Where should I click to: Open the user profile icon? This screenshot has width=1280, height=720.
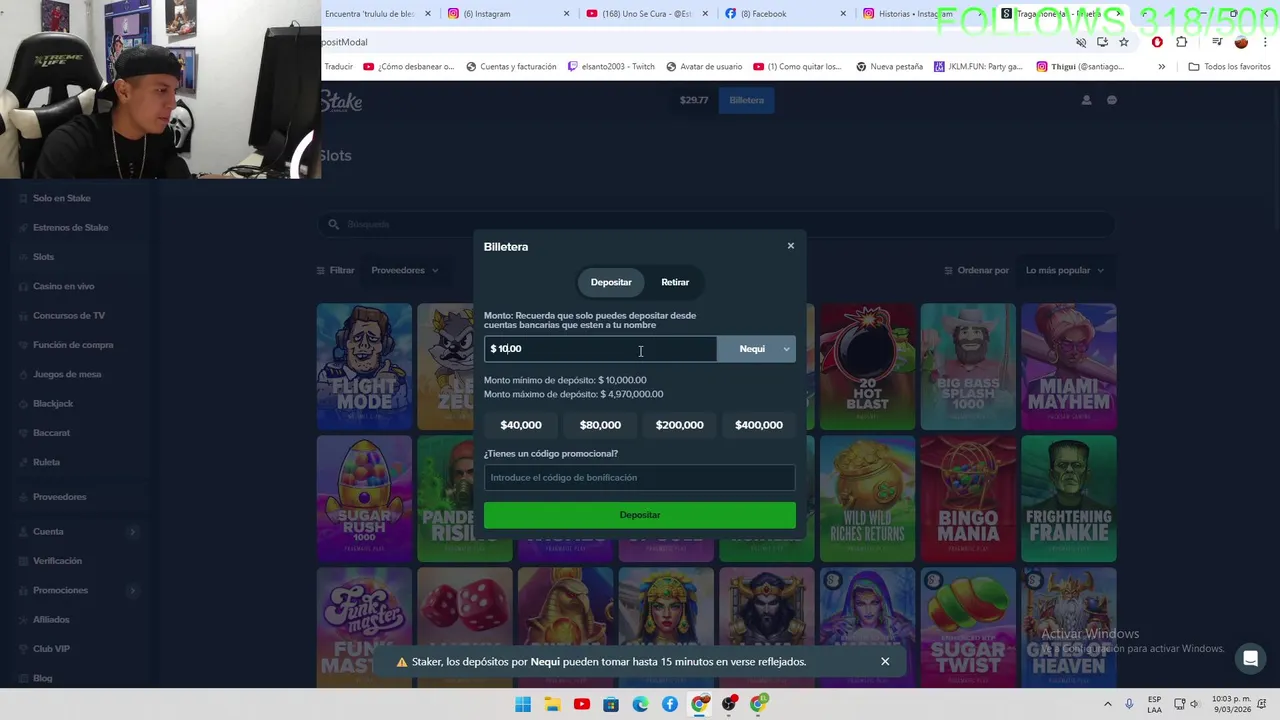coord(1086,100)
